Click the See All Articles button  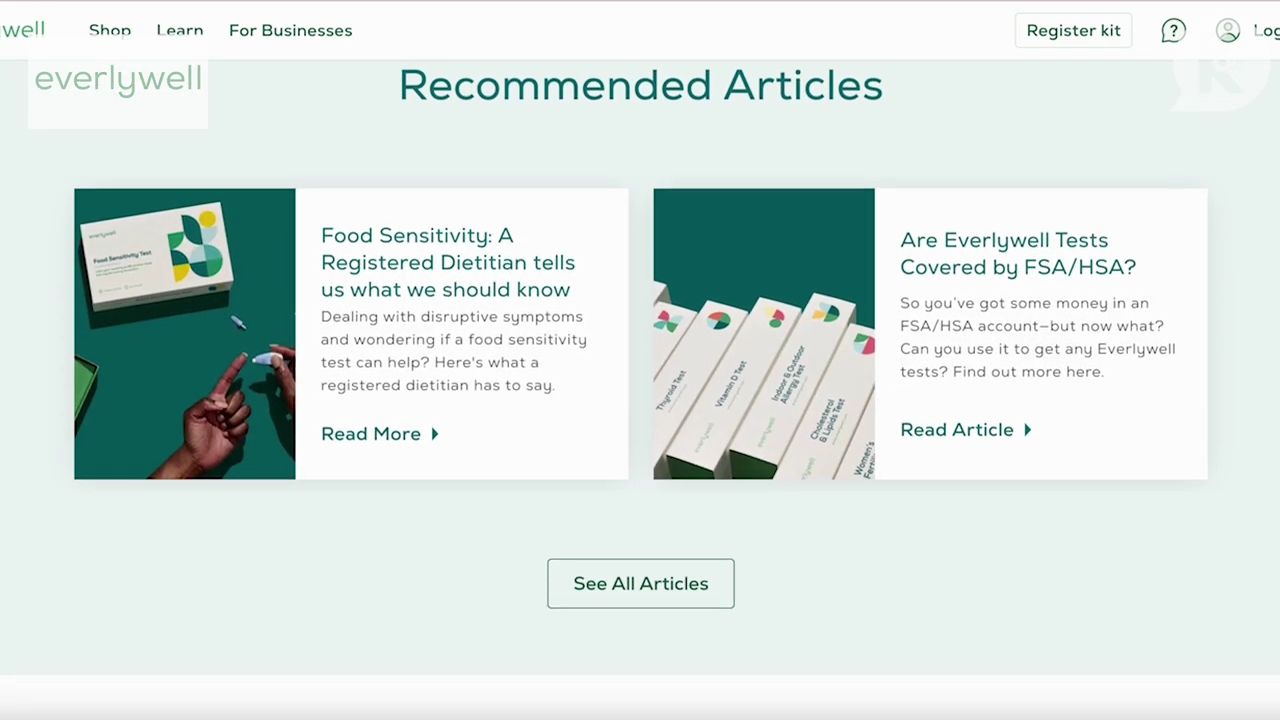(641, 583)
